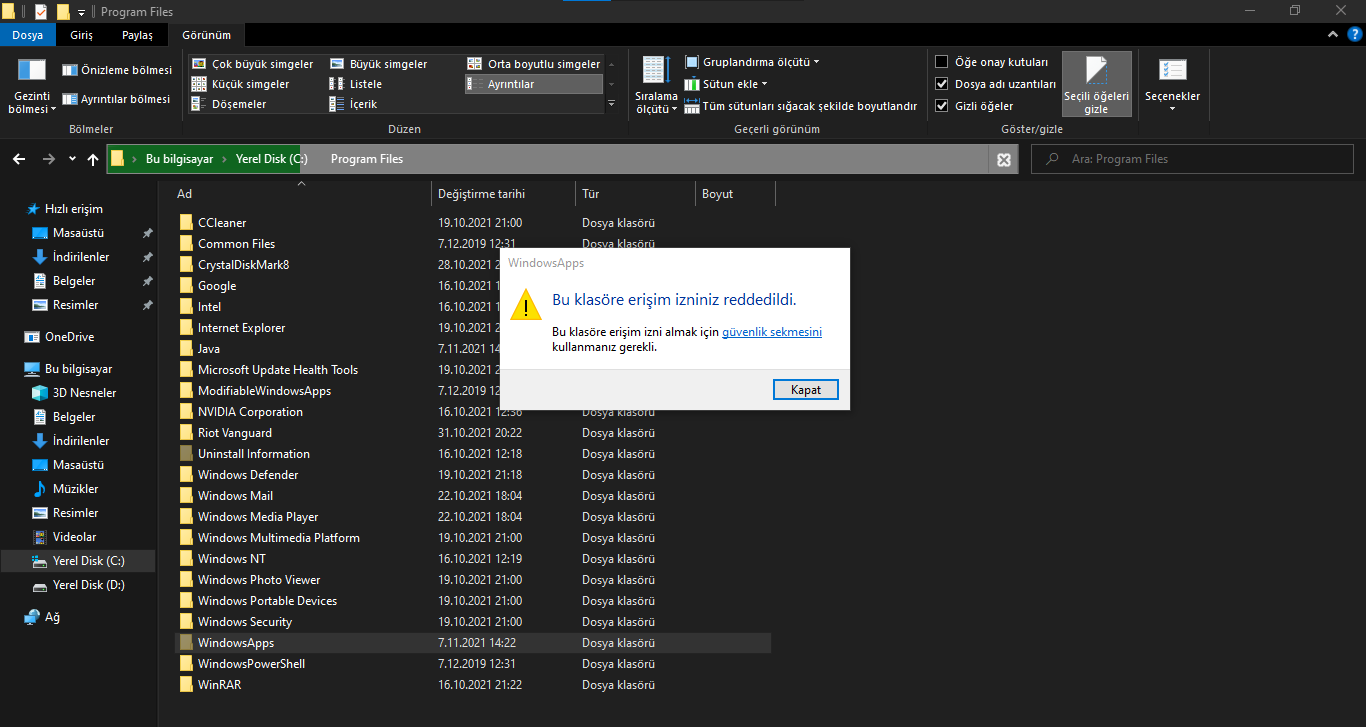Click the New folder icon in title bar

click(x=63, y=12)
